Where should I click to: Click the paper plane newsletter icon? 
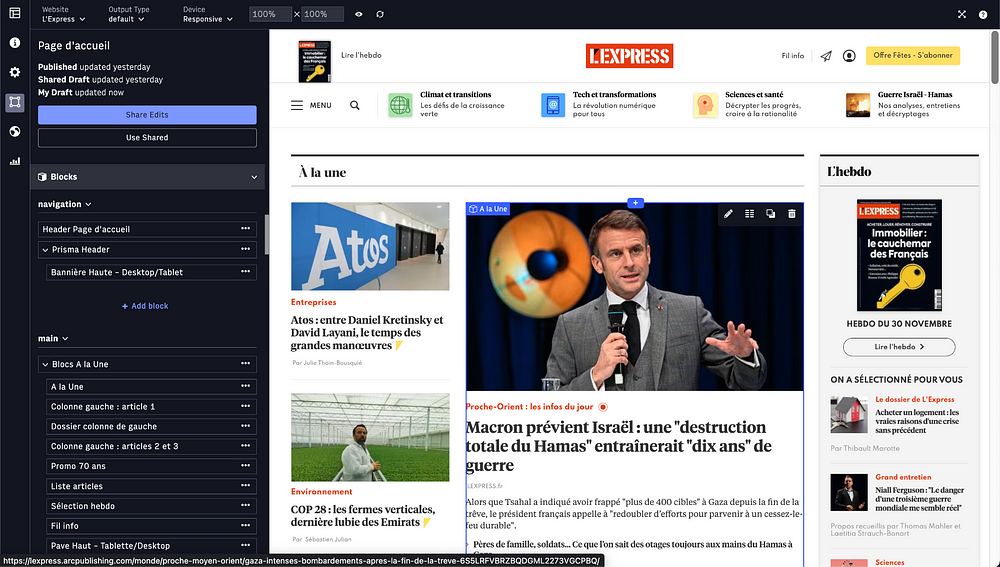(x=826, y=56)
